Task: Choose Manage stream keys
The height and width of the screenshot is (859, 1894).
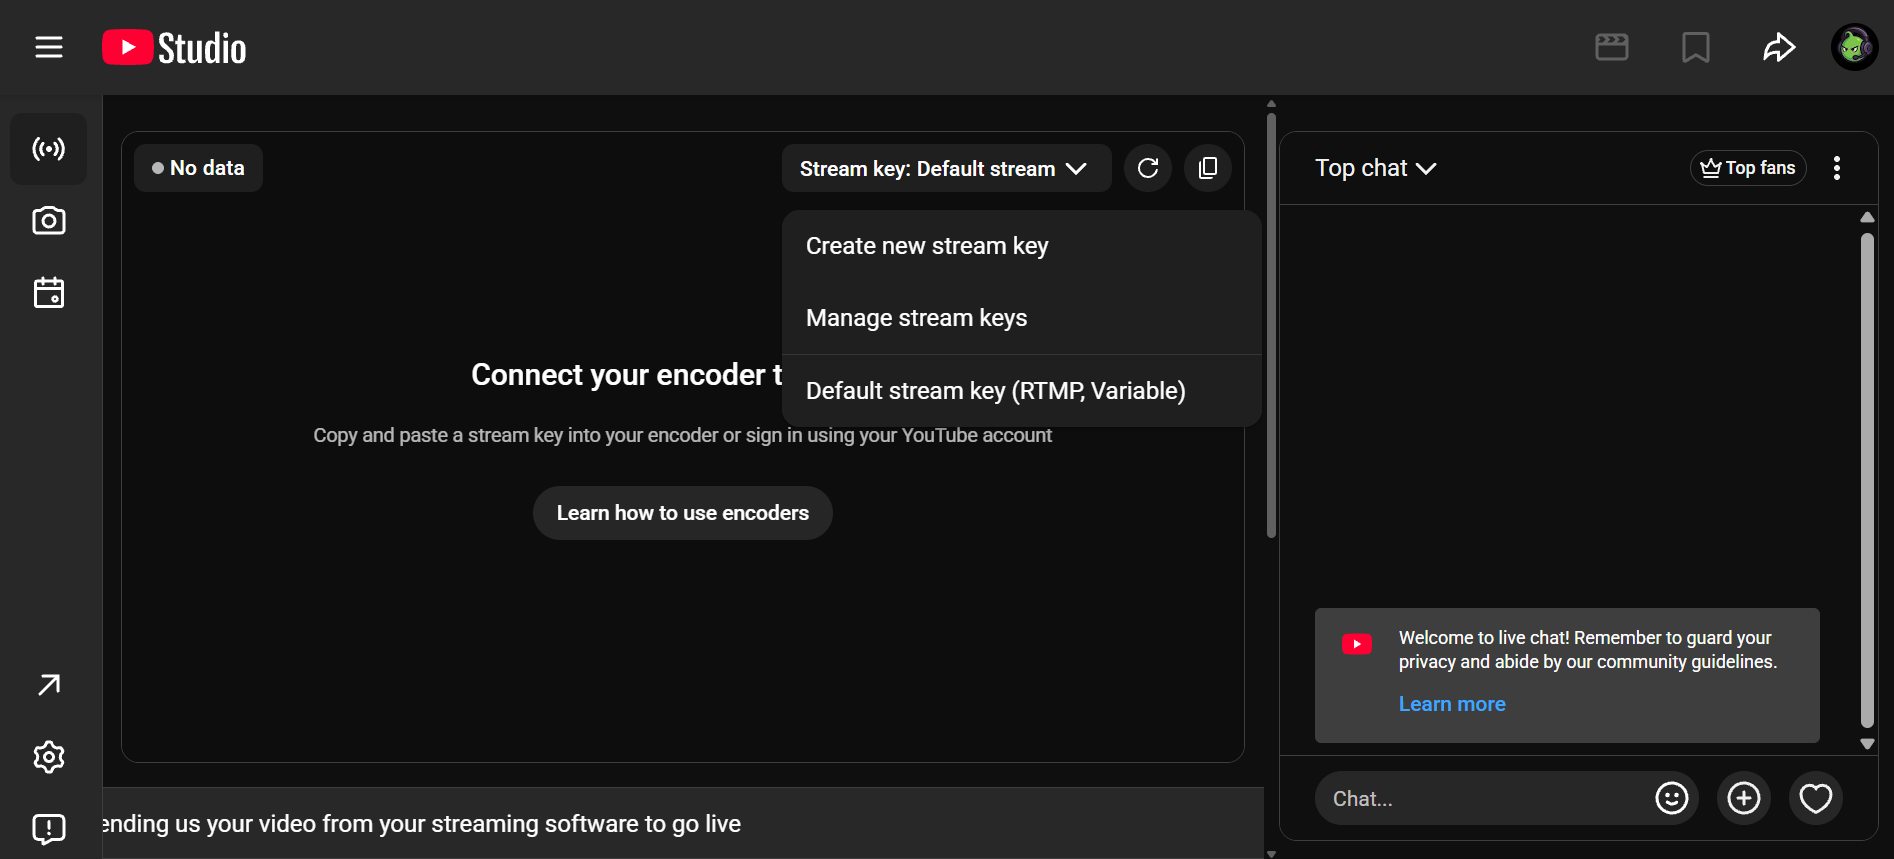Action: click(x=1021, y=318)
